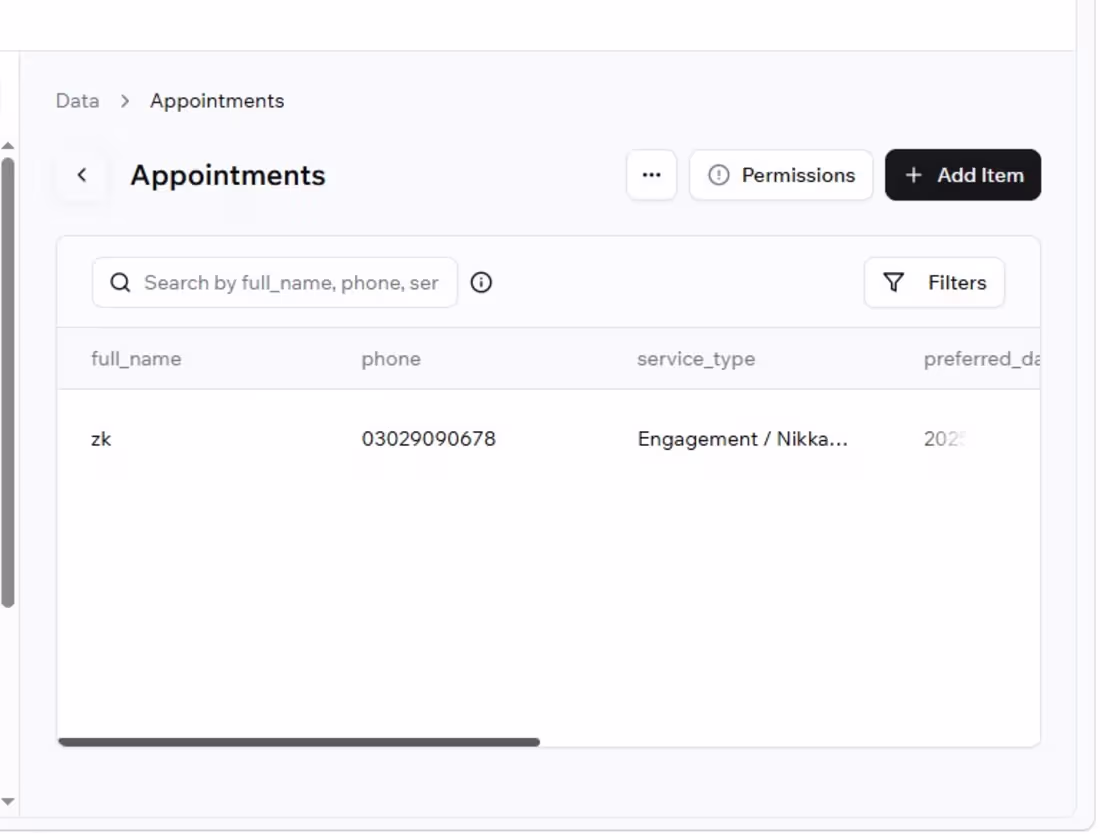Click the full_name column header
This screenshot has width=1100, height=834.
[136, 359]
